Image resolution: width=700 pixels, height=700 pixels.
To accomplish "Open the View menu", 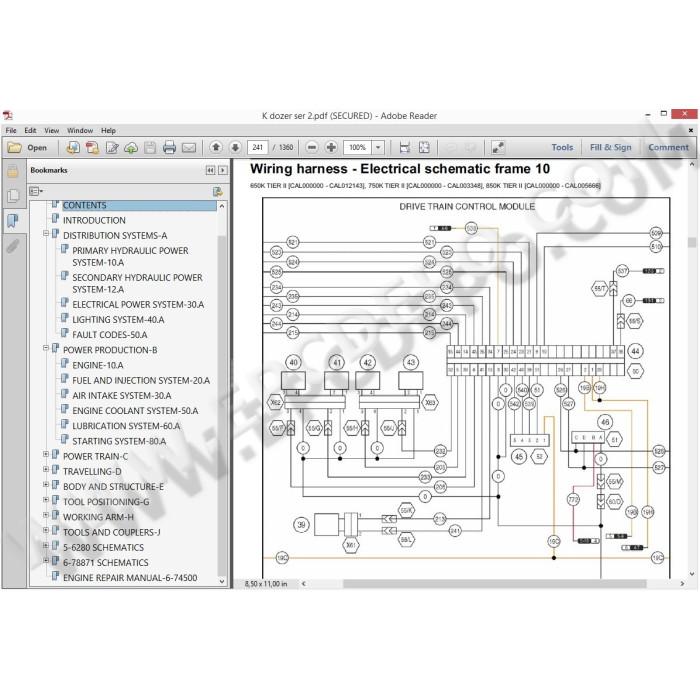I will (51, 130).
